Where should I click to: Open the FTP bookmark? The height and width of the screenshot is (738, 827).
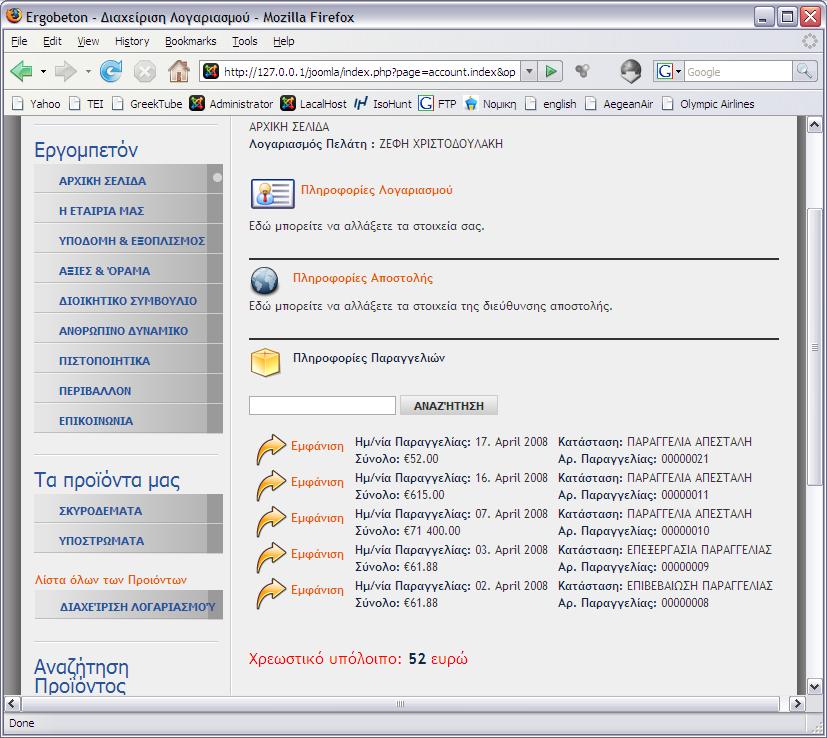pos(437,103)
